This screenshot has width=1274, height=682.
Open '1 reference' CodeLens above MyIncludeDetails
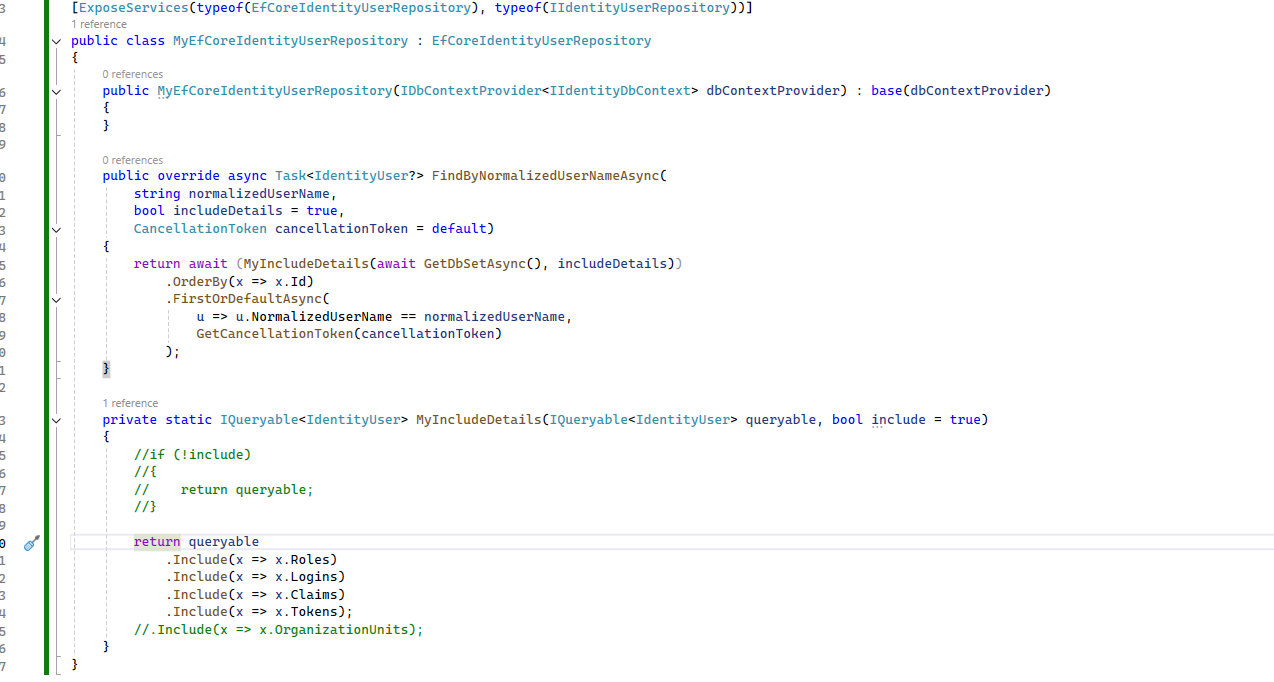(x=130, y=403)
